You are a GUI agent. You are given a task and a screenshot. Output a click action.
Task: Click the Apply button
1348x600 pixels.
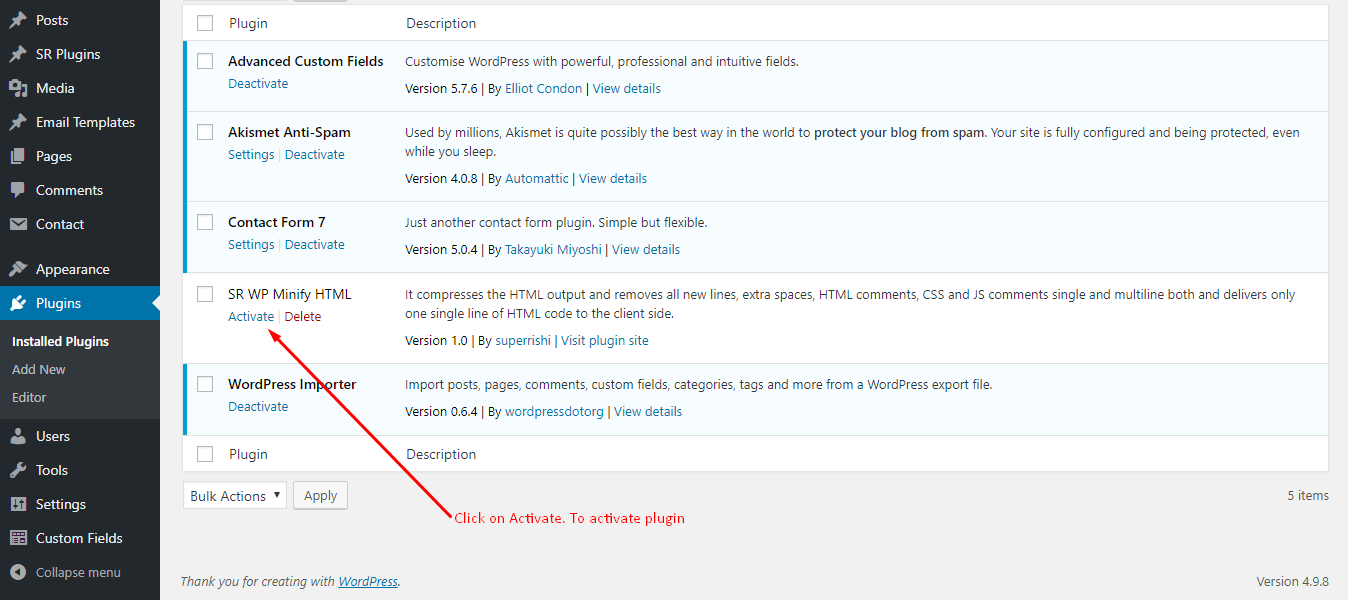320,495
